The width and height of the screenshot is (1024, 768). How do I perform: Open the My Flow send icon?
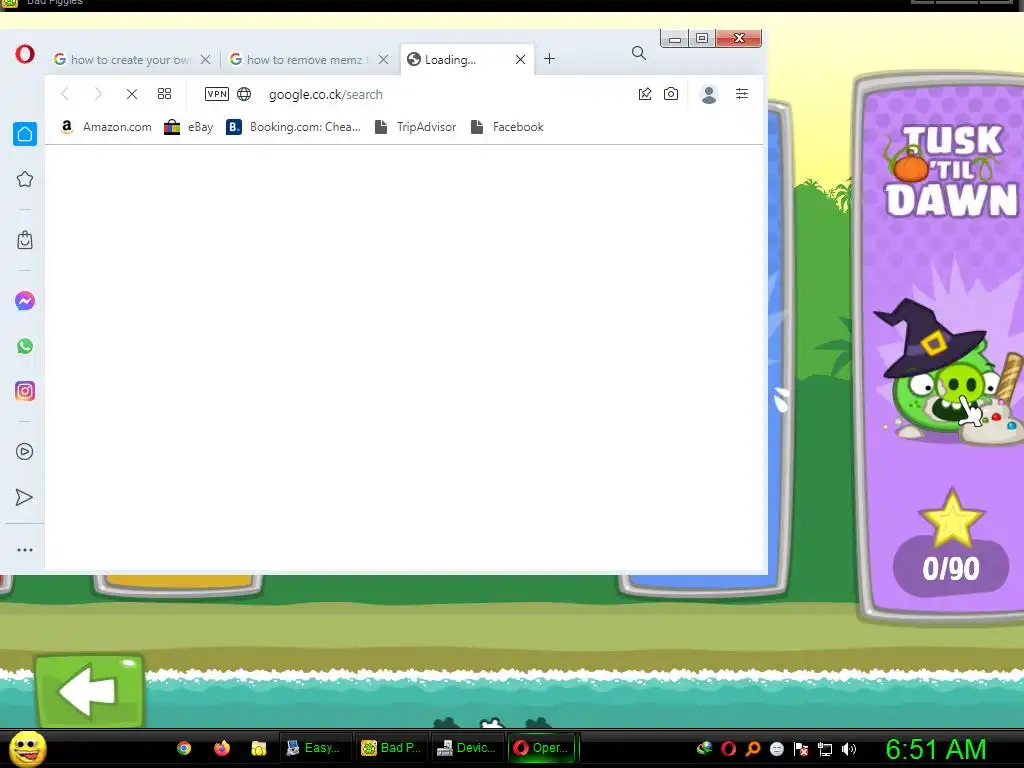coord(24,498)
